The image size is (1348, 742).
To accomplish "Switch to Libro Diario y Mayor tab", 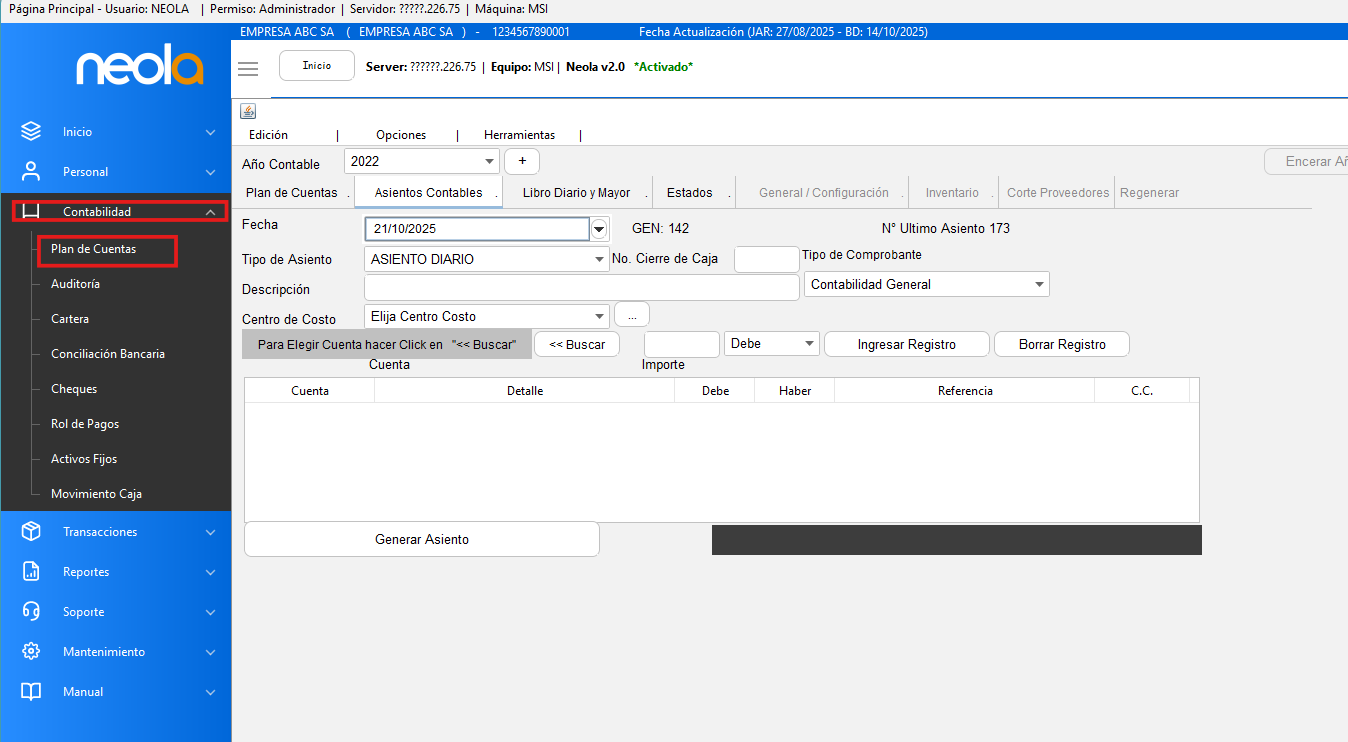I will click(x=576, y=193).
